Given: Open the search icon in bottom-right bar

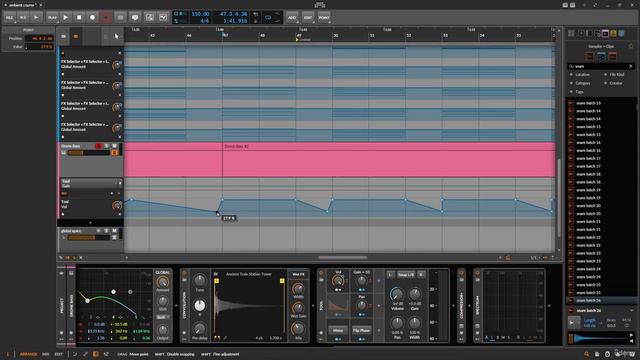Looking at the screenshot, I should click(x=587, y=354).
